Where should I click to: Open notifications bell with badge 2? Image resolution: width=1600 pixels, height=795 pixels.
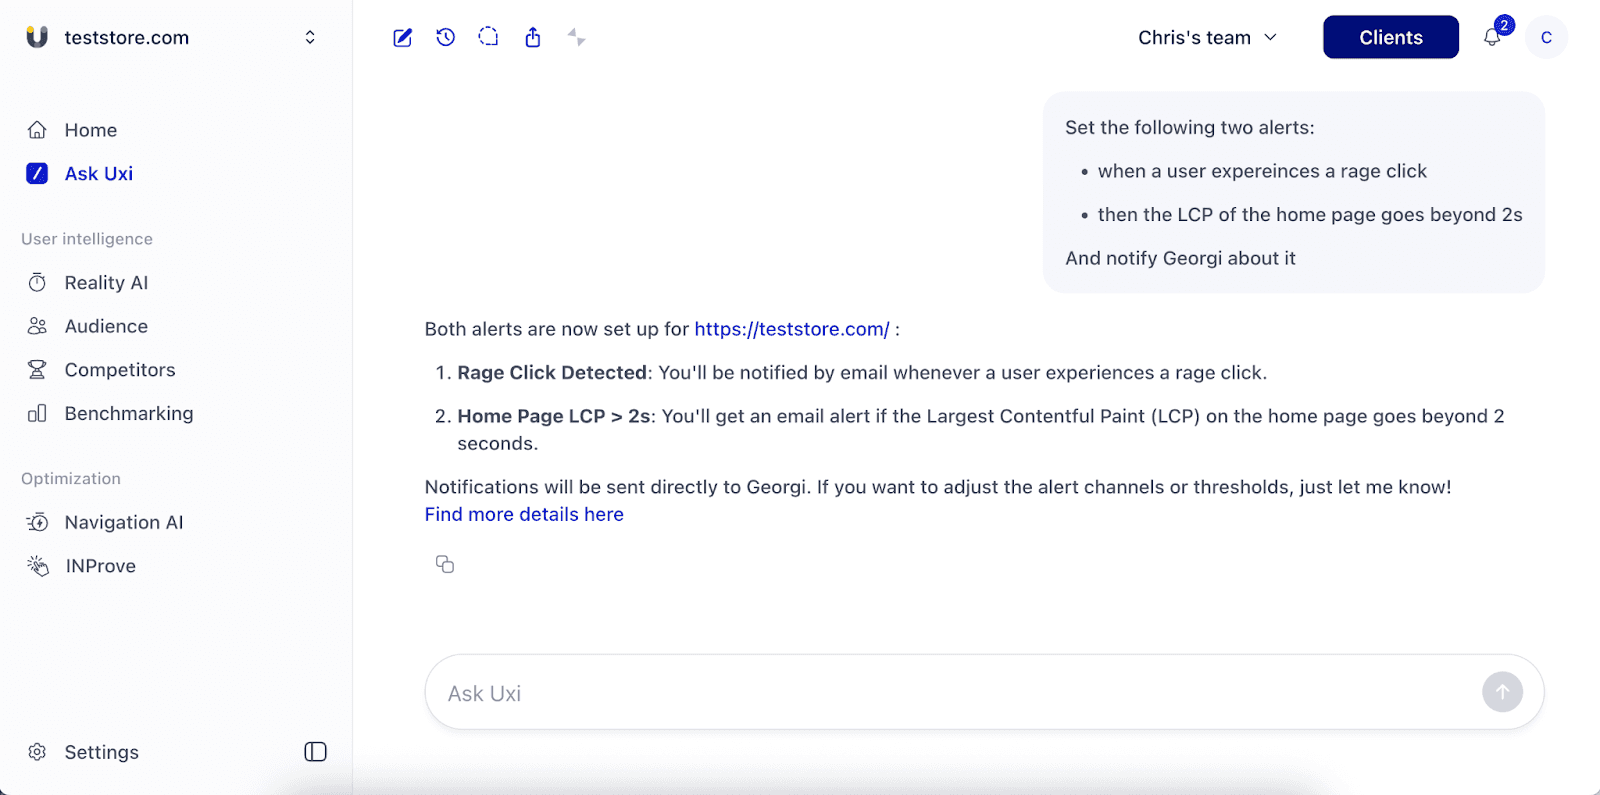pyautogui.click(x=1493, y=37)
